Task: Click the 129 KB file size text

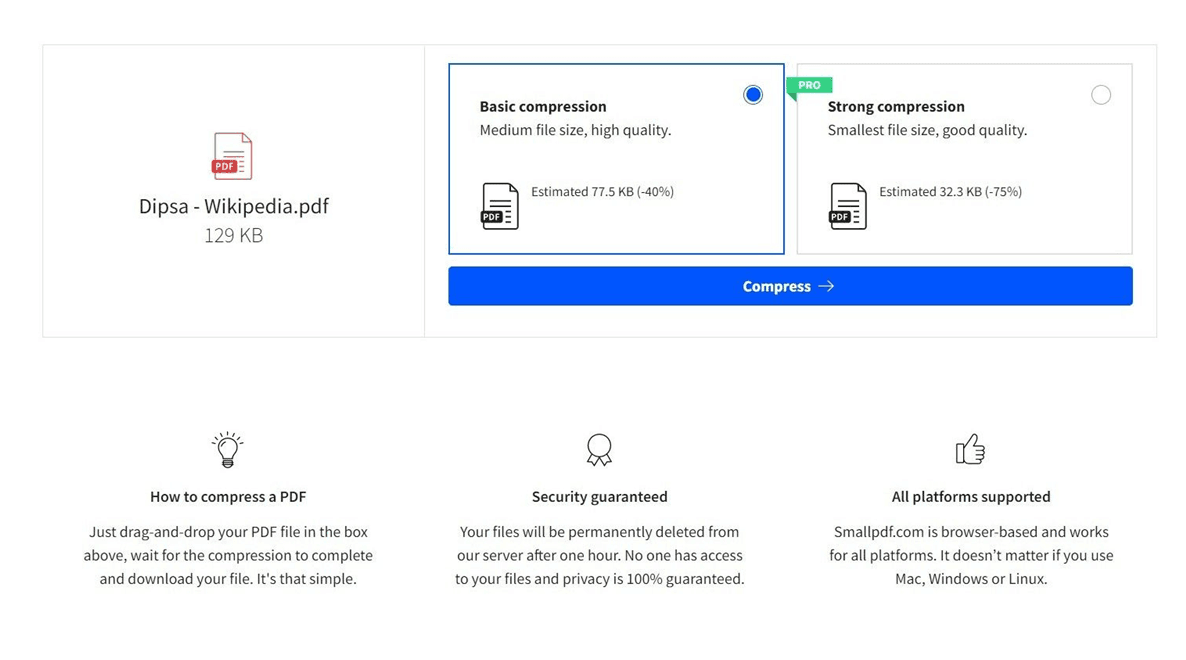Action: [234, 235]
